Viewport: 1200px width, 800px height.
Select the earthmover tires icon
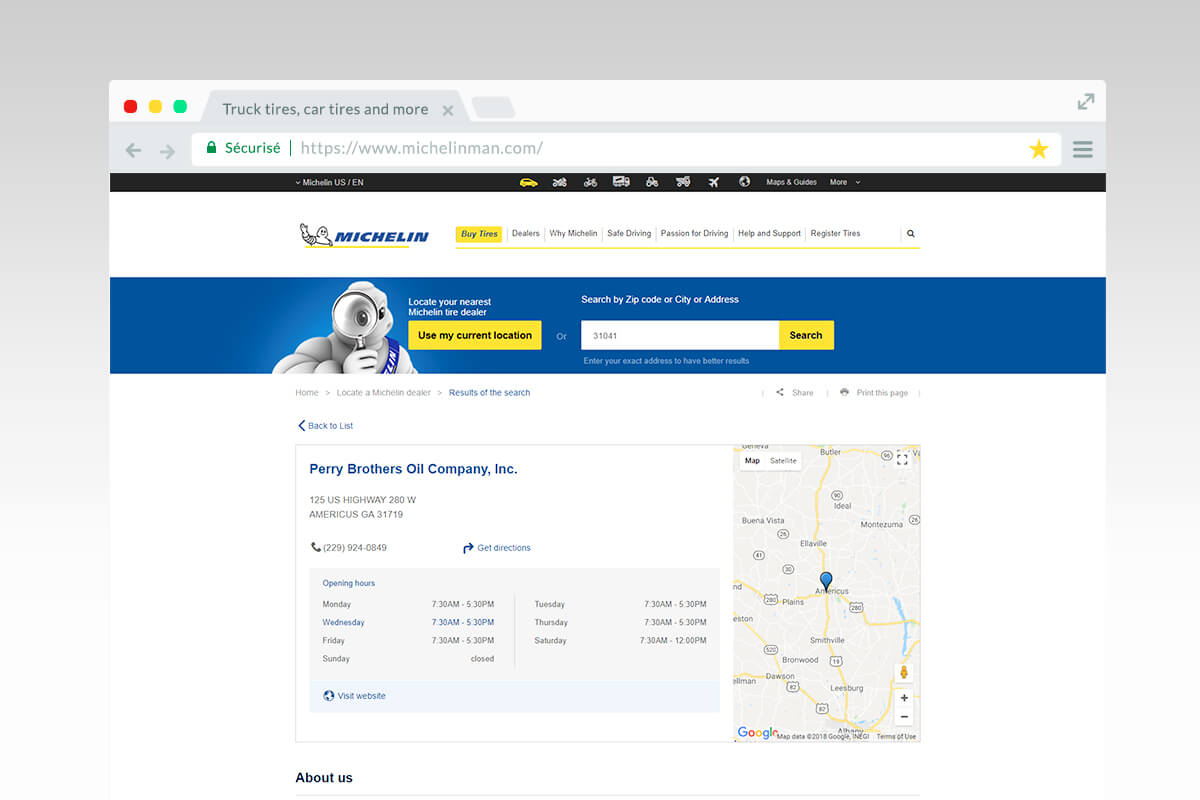[x=683, y=182]
